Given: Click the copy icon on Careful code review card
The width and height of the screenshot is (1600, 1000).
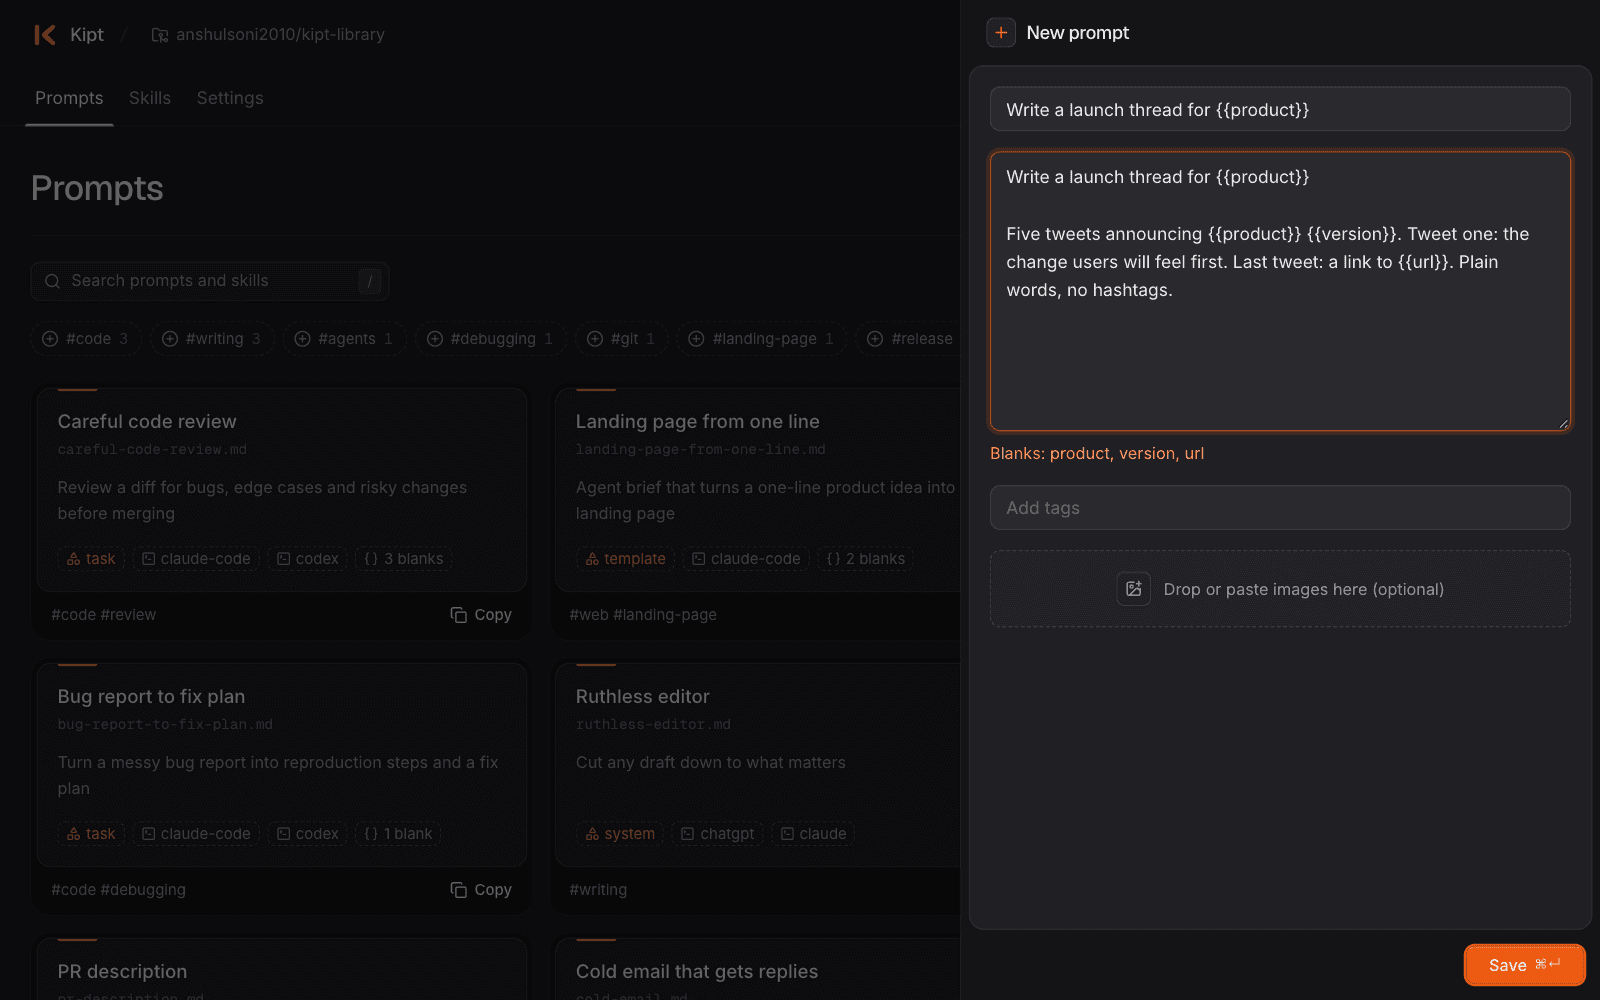Looking at the screenshot, I should pyautogui.click(x=459, y=615).
